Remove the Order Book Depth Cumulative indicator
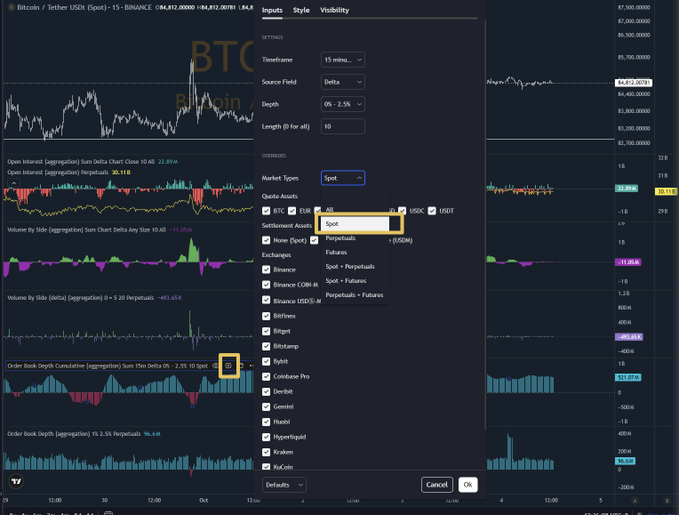Viewport: 679px width, 515px height. click(x=241, y=366)
